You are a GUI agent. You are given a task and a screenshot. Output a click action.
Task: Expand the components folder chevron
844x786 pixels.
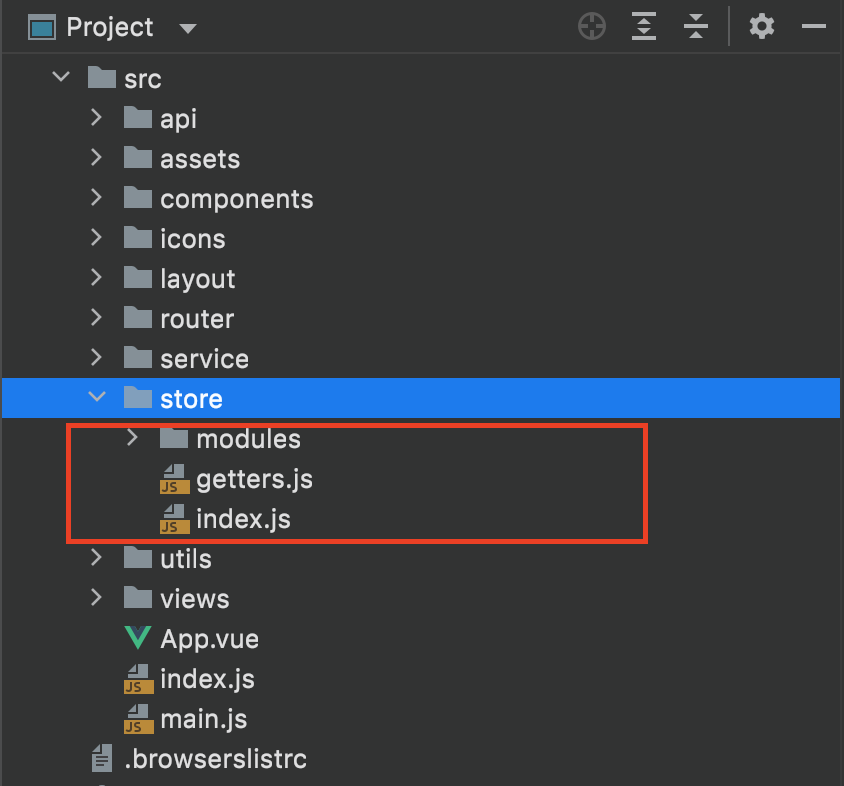tap(97, 198)
